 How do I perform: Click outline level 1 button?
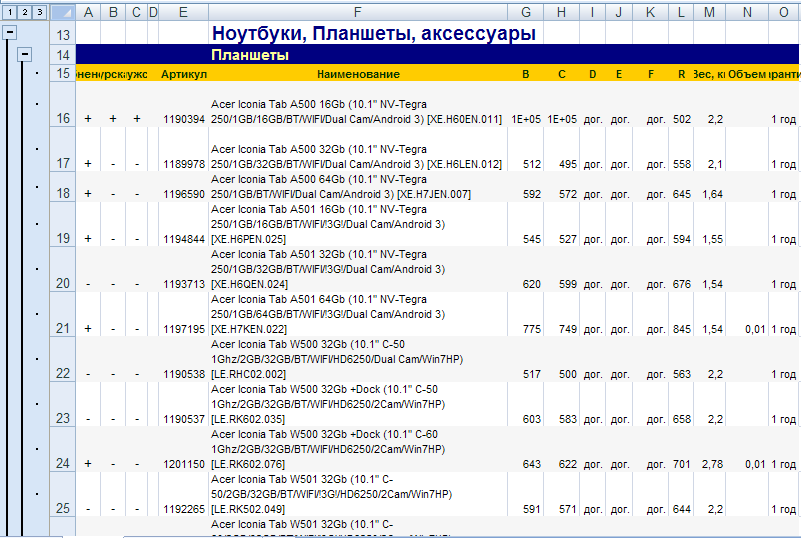(x=10, y=12)
